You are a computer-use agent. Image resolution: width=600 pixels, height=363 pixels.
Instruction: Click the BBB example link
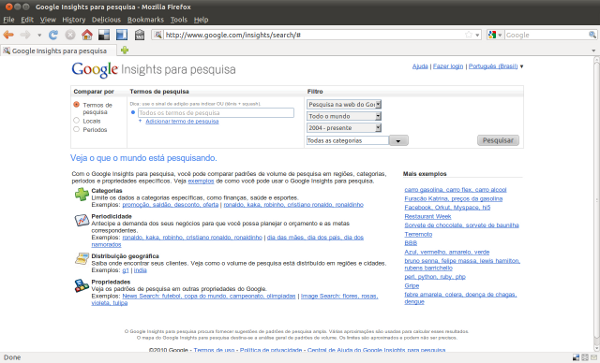(x=411, y=243)
